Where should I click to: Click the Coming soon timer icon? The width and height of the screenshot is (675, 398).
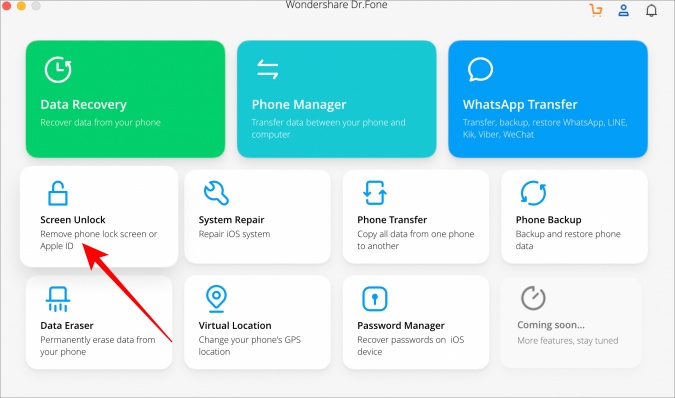tap(533, 298)
